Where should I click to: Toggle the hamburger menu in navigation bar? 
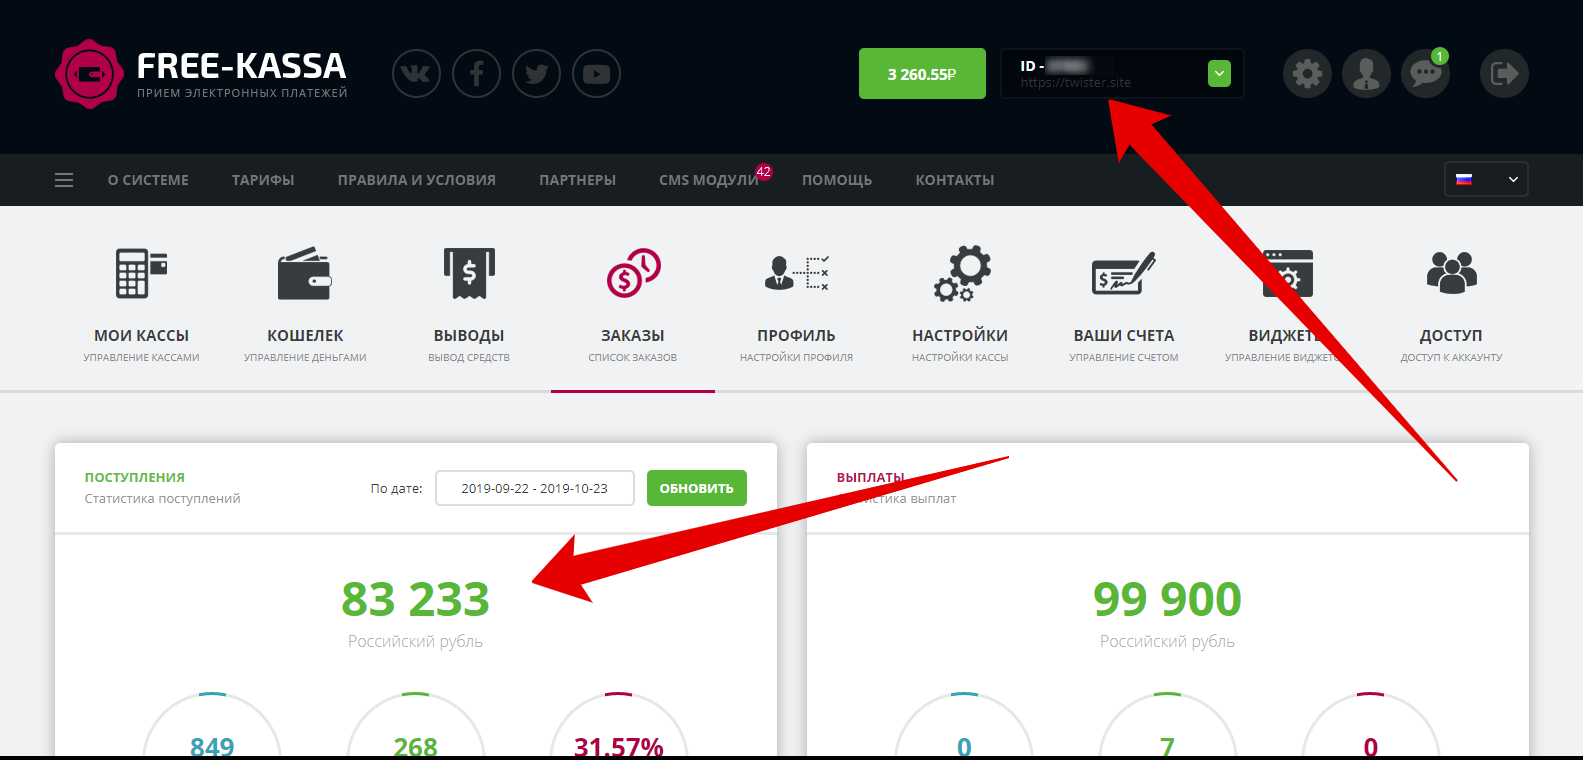point(64,180)
